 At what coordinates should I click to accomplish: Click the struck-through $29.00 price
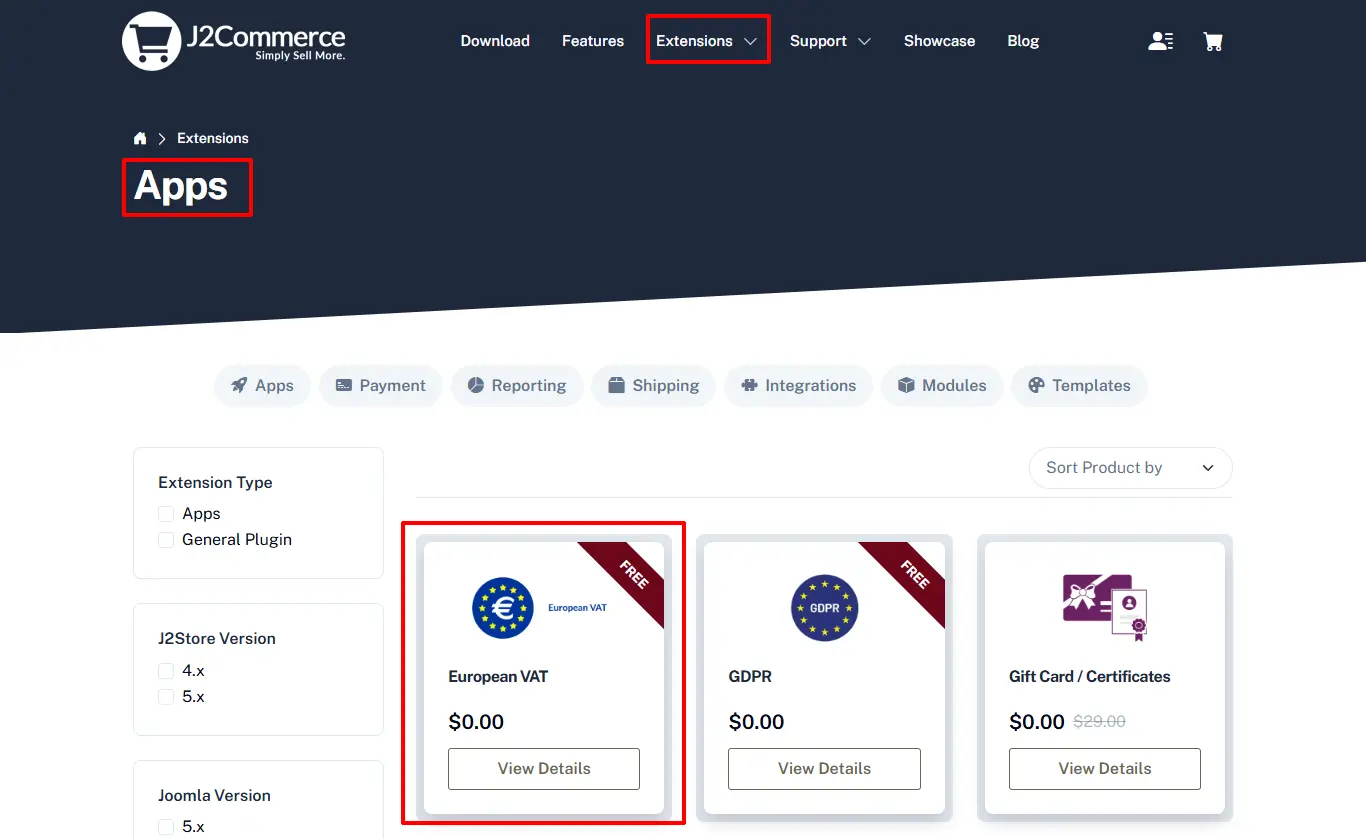1099,721
